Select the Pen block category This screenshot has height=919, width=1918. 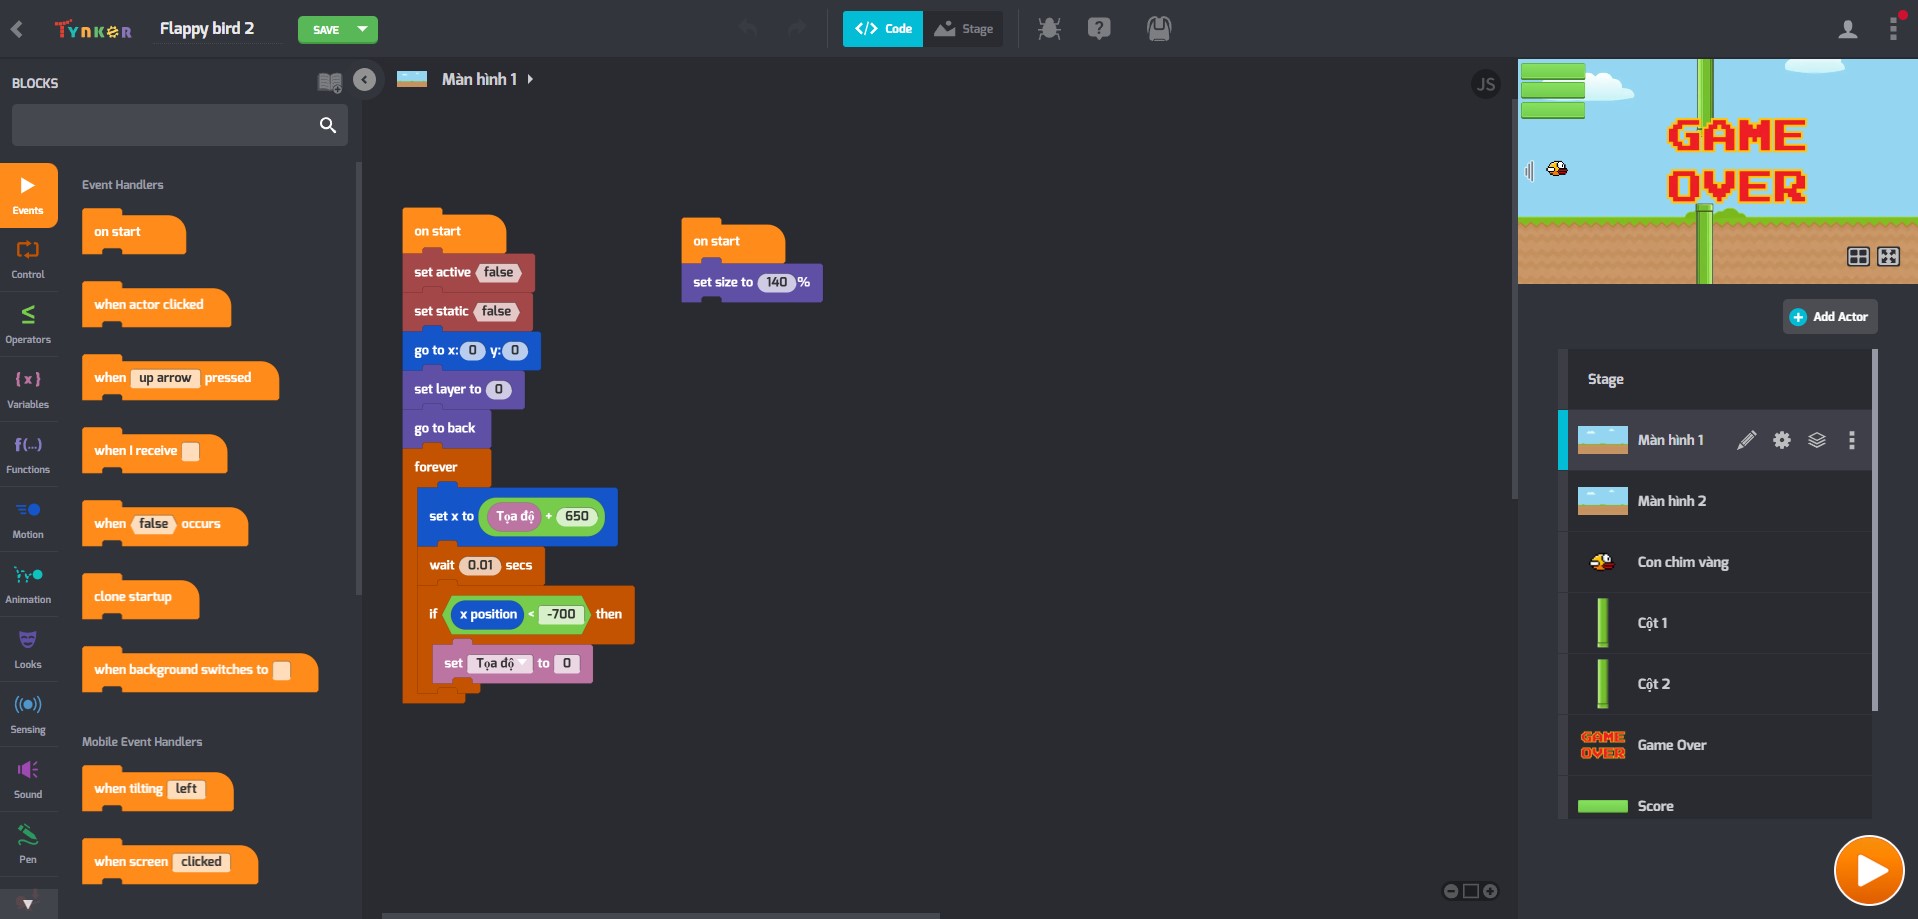pyautogui.click(x=28, y=845)
